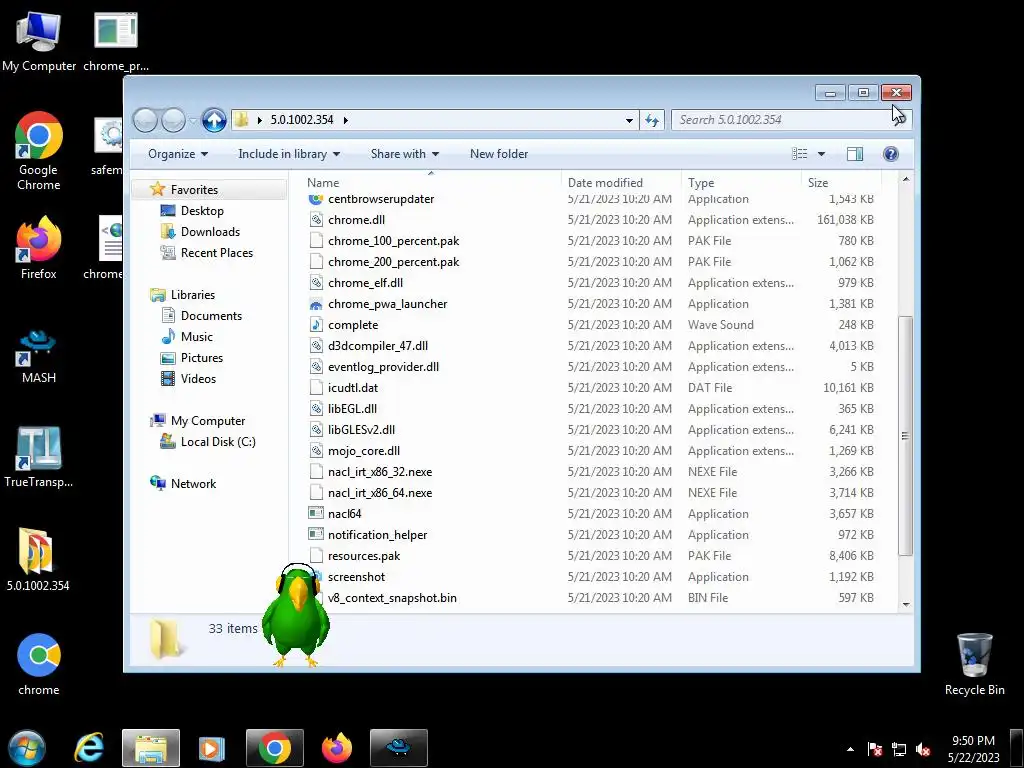
Task: Click the muted volume tray icon
Action: [923, 750]
